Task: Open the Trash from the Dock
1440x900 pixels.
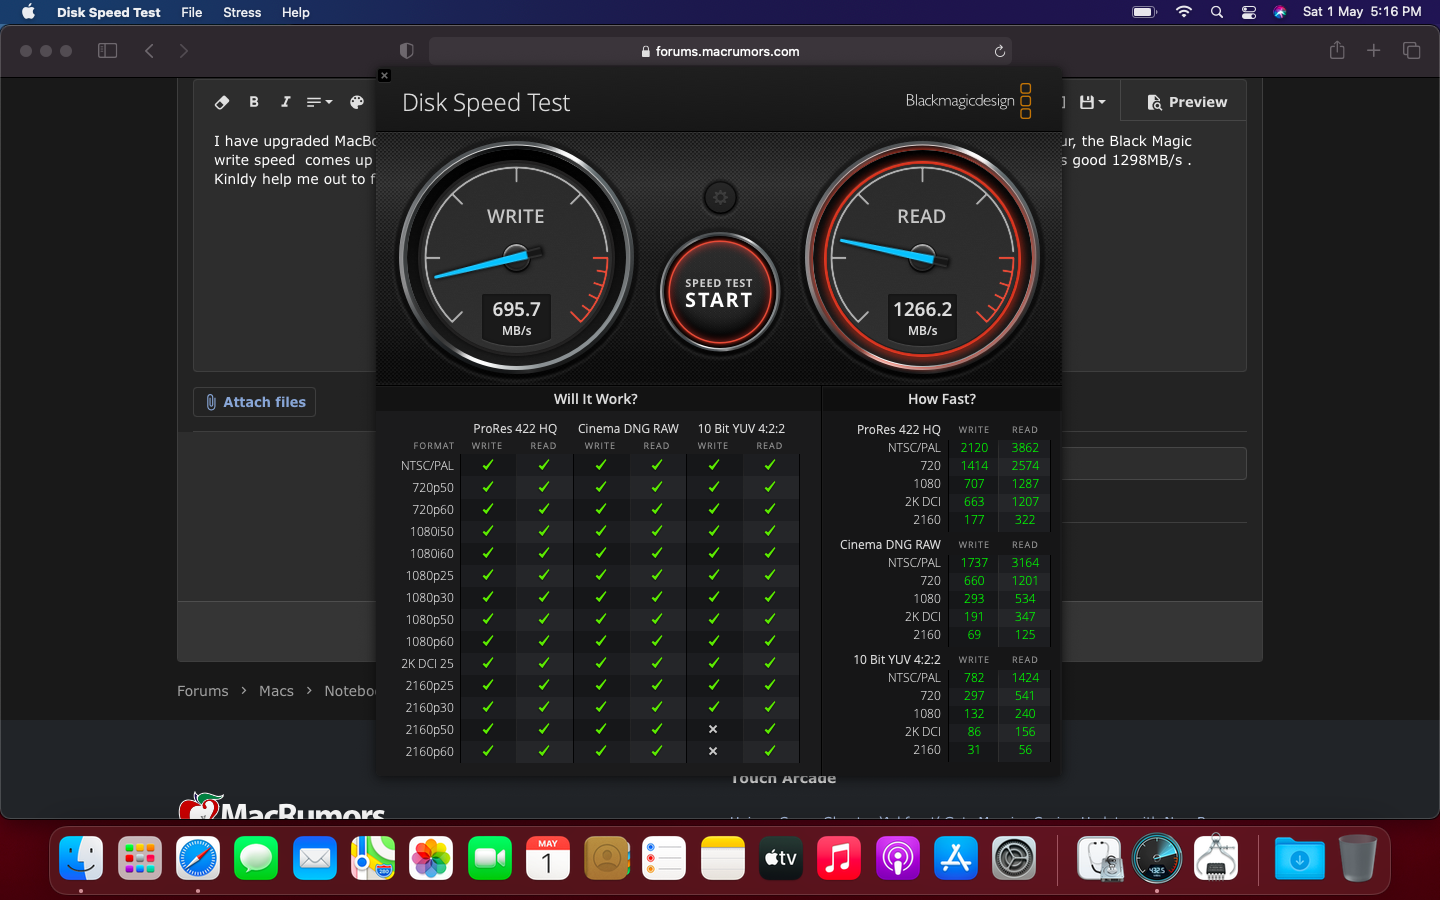Action: pos(1358,858)
